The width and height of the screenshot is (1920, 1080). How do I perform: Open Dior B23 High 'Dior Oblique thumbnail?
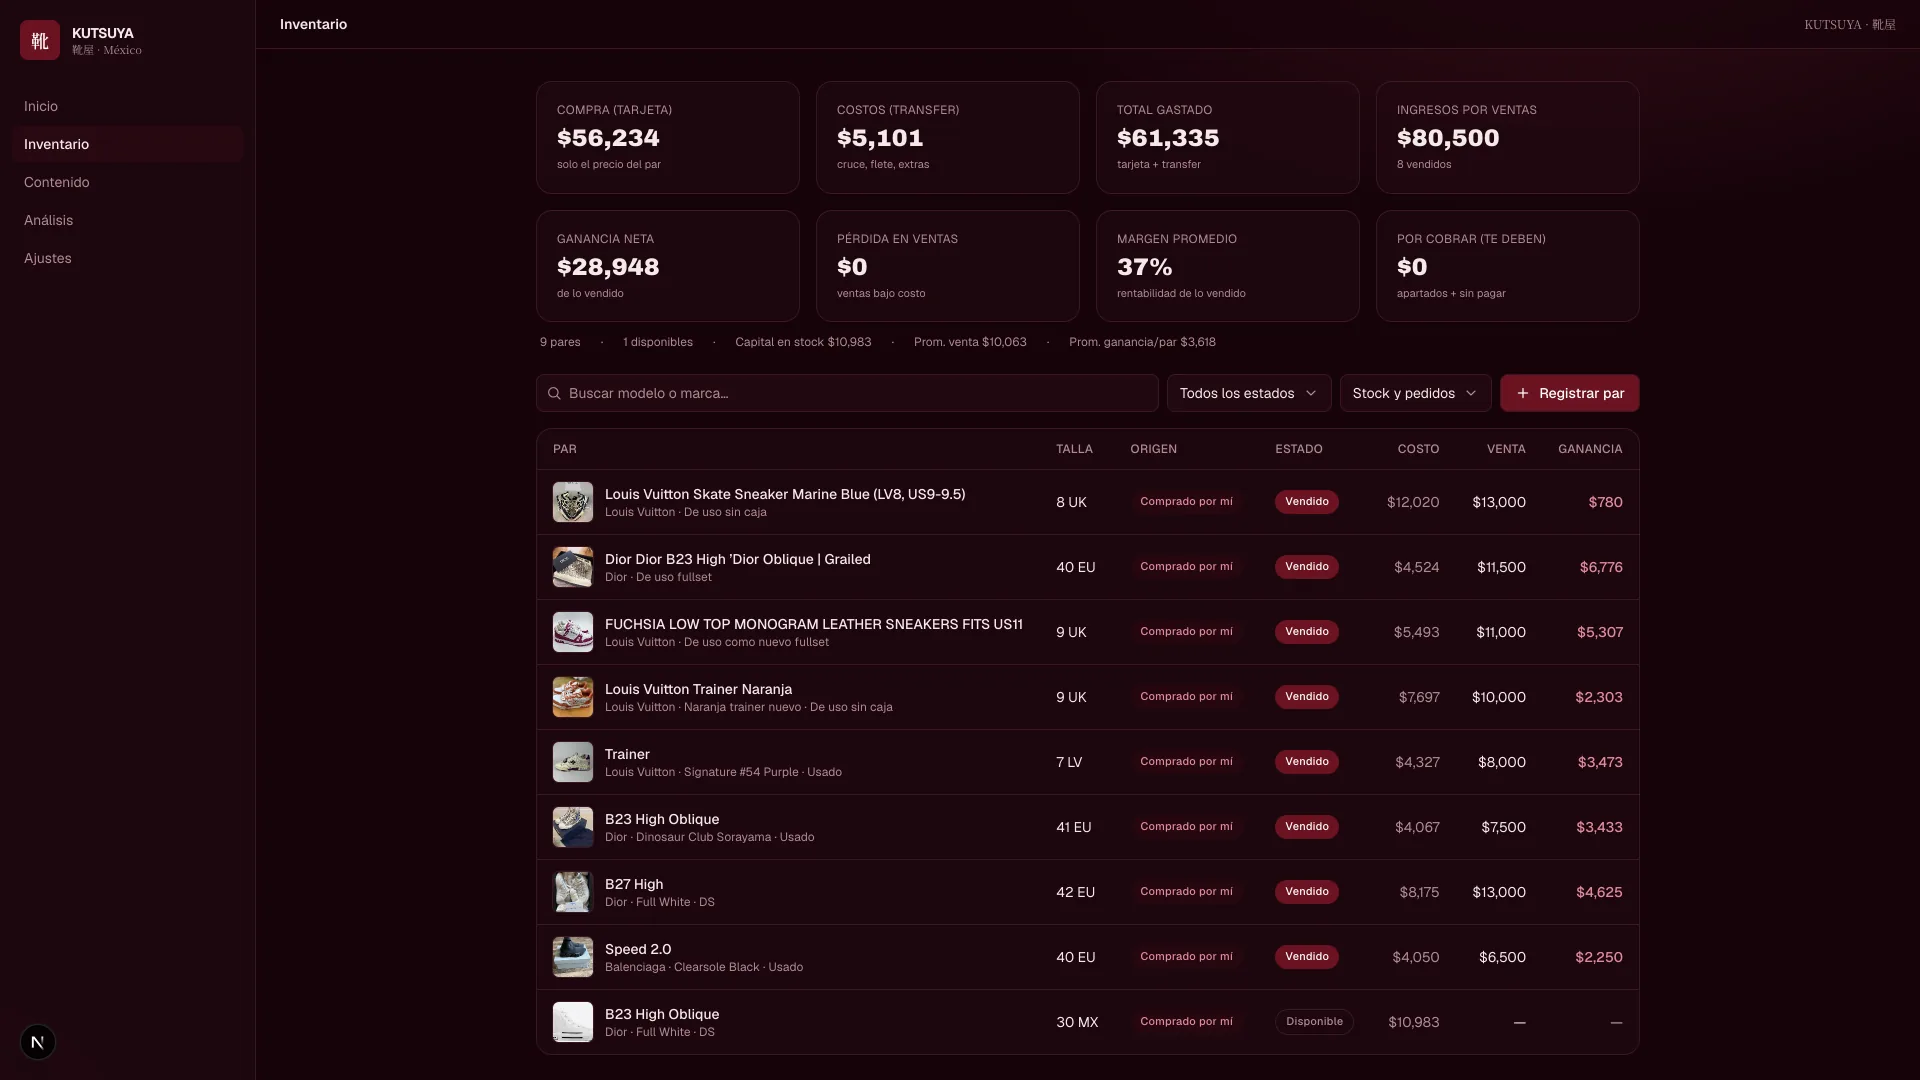pyautogui.click(x=573, y=567)
